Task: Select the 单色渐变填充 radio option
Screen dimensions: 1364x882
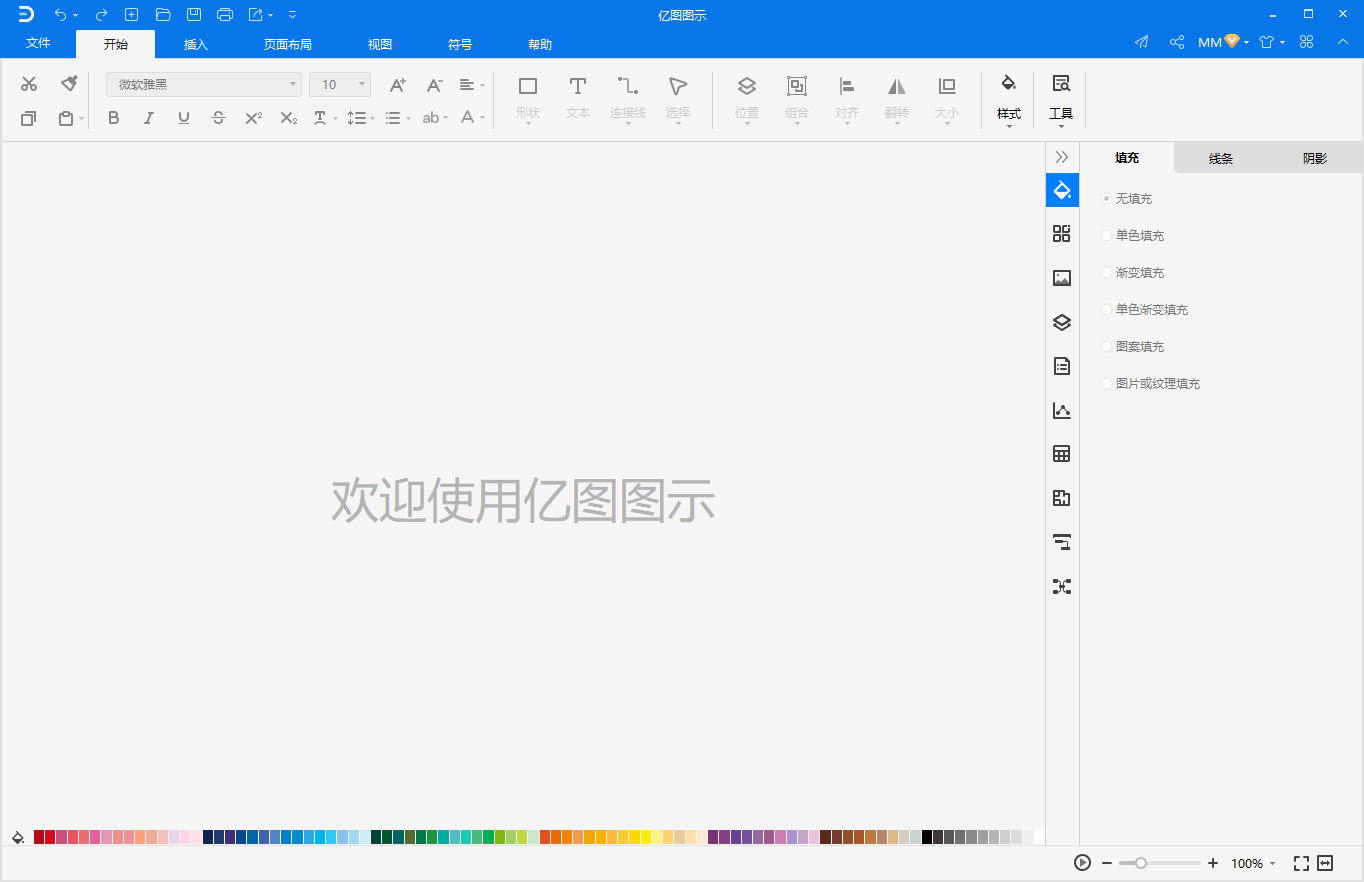Action: 1106,310
